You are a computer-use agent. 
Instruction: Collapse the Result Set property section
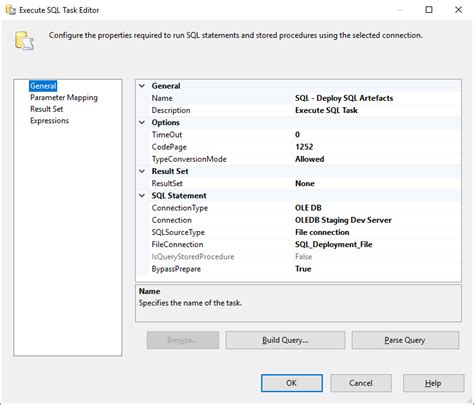pos(142,171)
